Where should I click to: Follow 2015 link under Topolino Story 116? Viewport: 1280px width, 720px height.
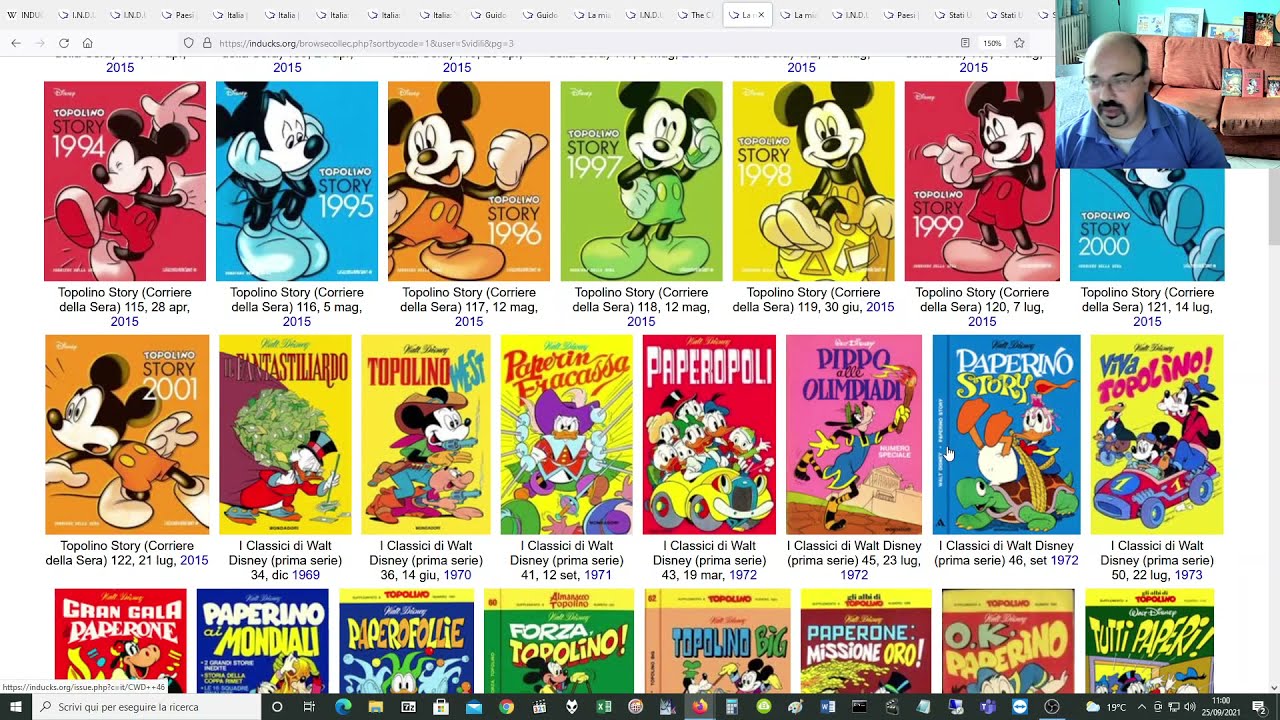point(297,322)
